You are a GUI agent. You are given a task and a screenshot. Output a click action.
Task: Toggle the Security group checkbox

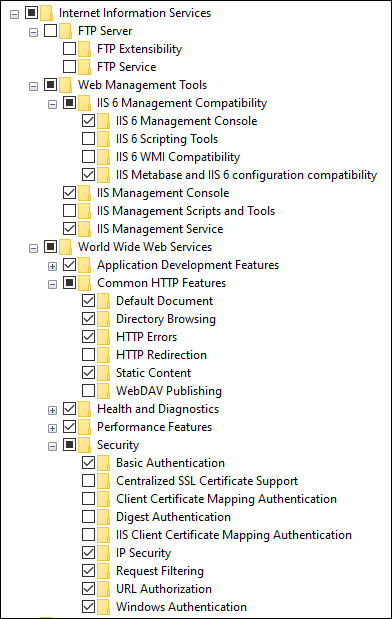69,445
